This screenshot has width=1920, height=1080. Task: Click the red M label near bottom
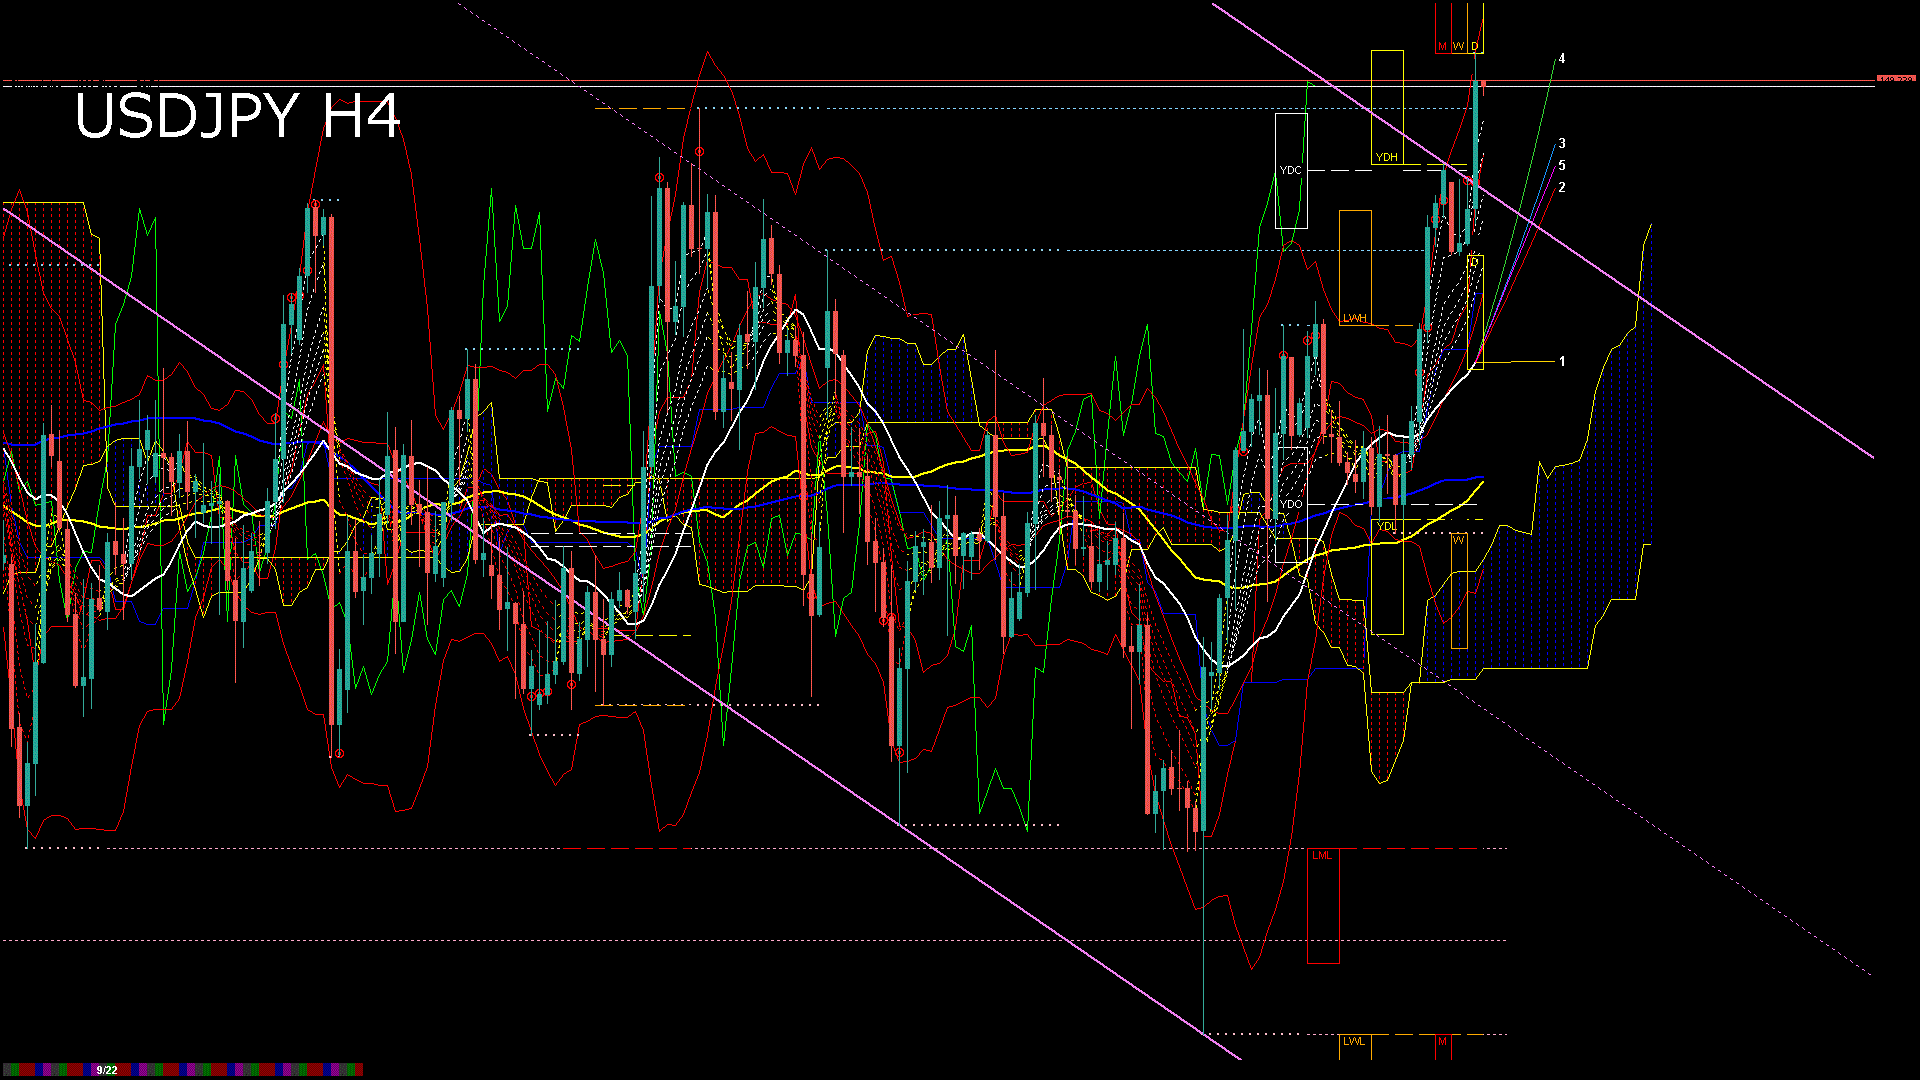click(1442, 1042)
